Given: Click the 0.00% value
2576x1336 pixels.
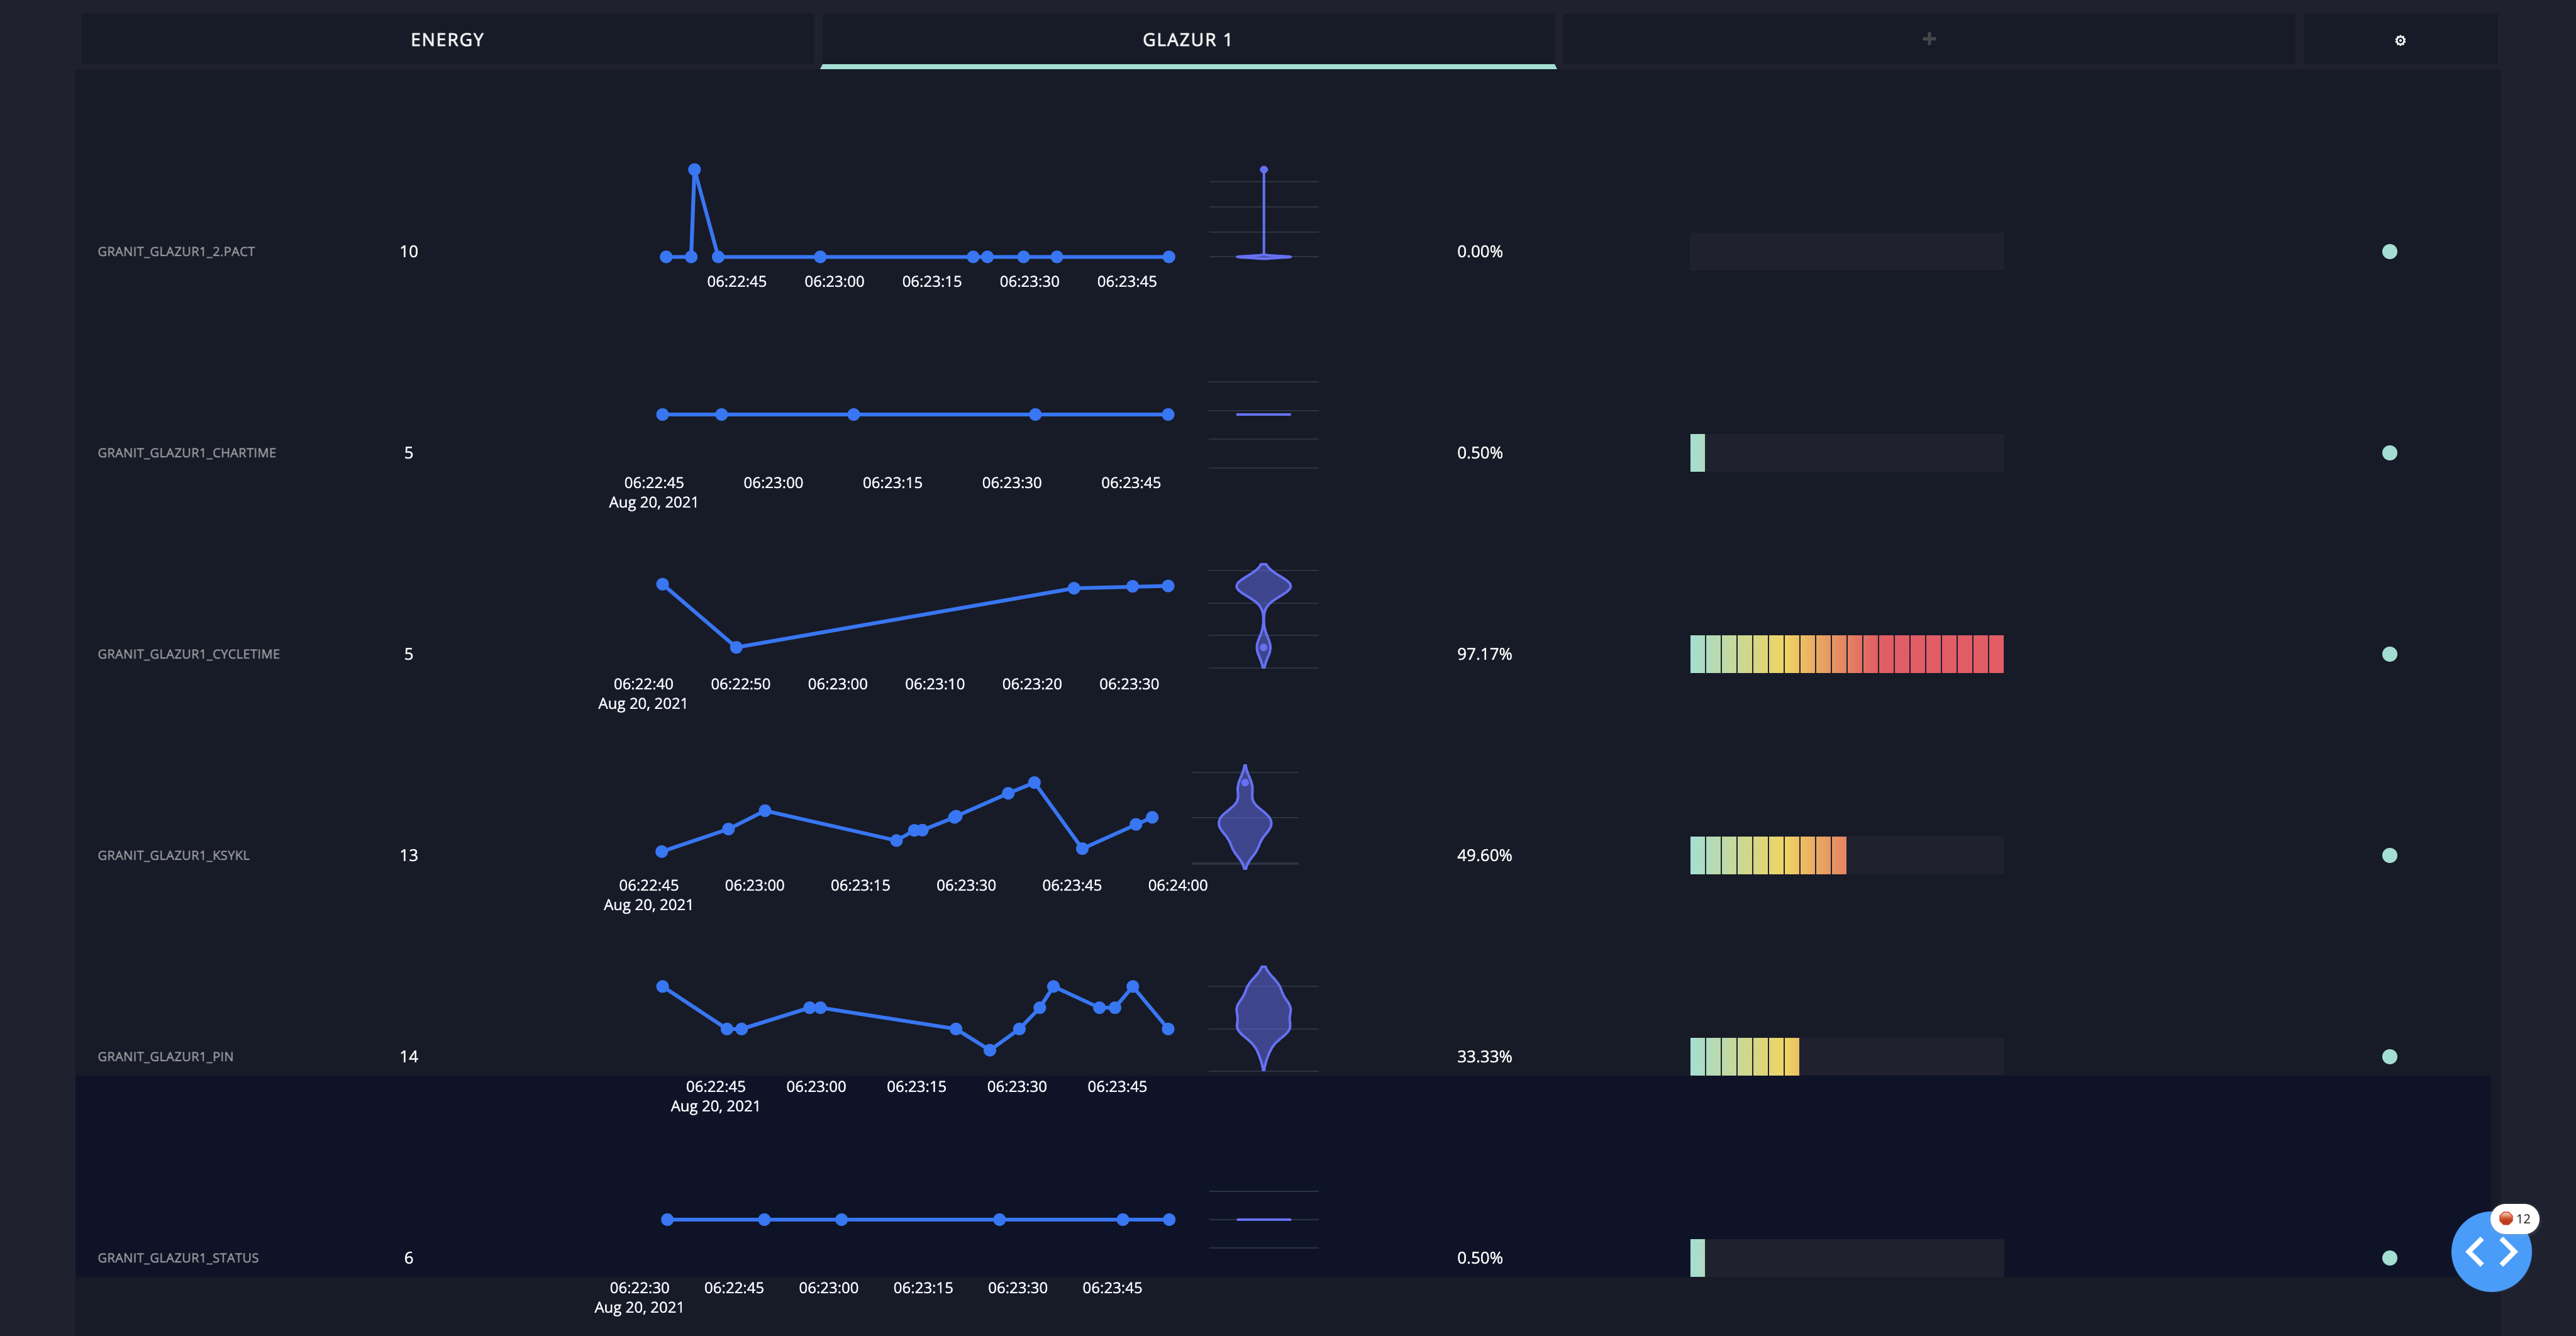Looking at the screenshot, I should coord(1479,251).
